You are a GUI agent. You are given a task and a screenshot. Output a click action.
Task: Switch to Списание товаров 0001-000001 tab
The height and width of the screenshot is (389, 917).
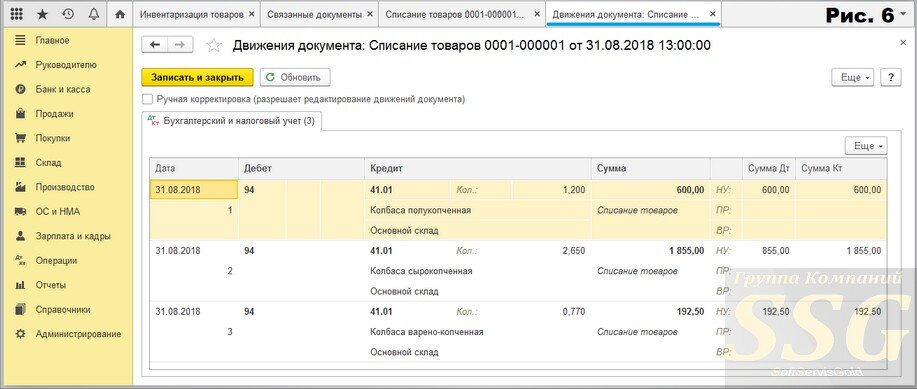click(456, 14)
